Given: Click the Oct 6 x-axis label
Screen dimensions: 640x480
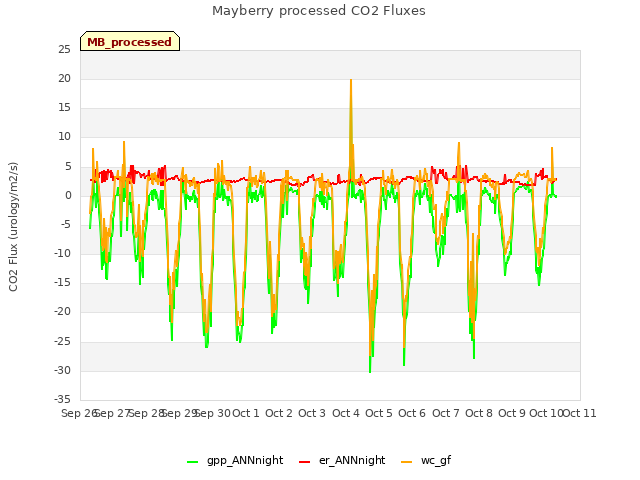Looking at the screenshot, I should tap(412, 413).
